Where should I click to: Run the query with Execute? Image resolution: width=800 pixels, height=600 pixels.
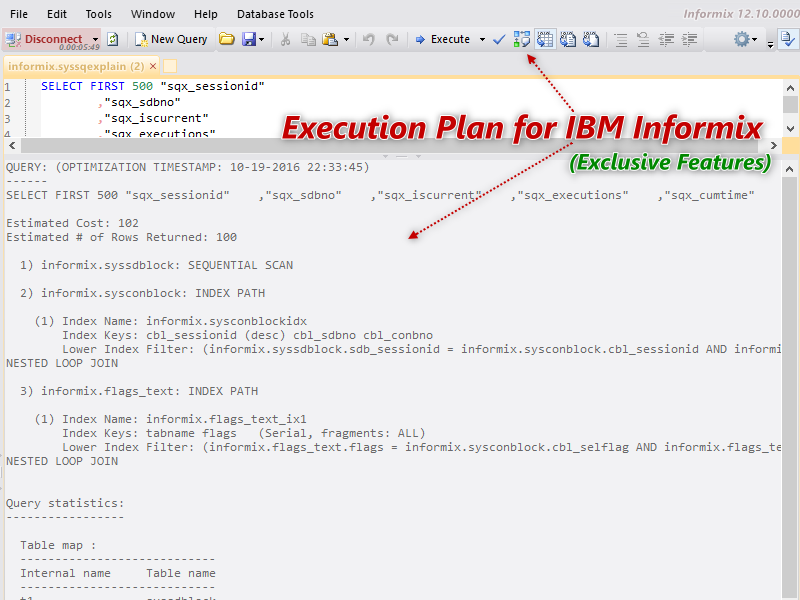442,39
